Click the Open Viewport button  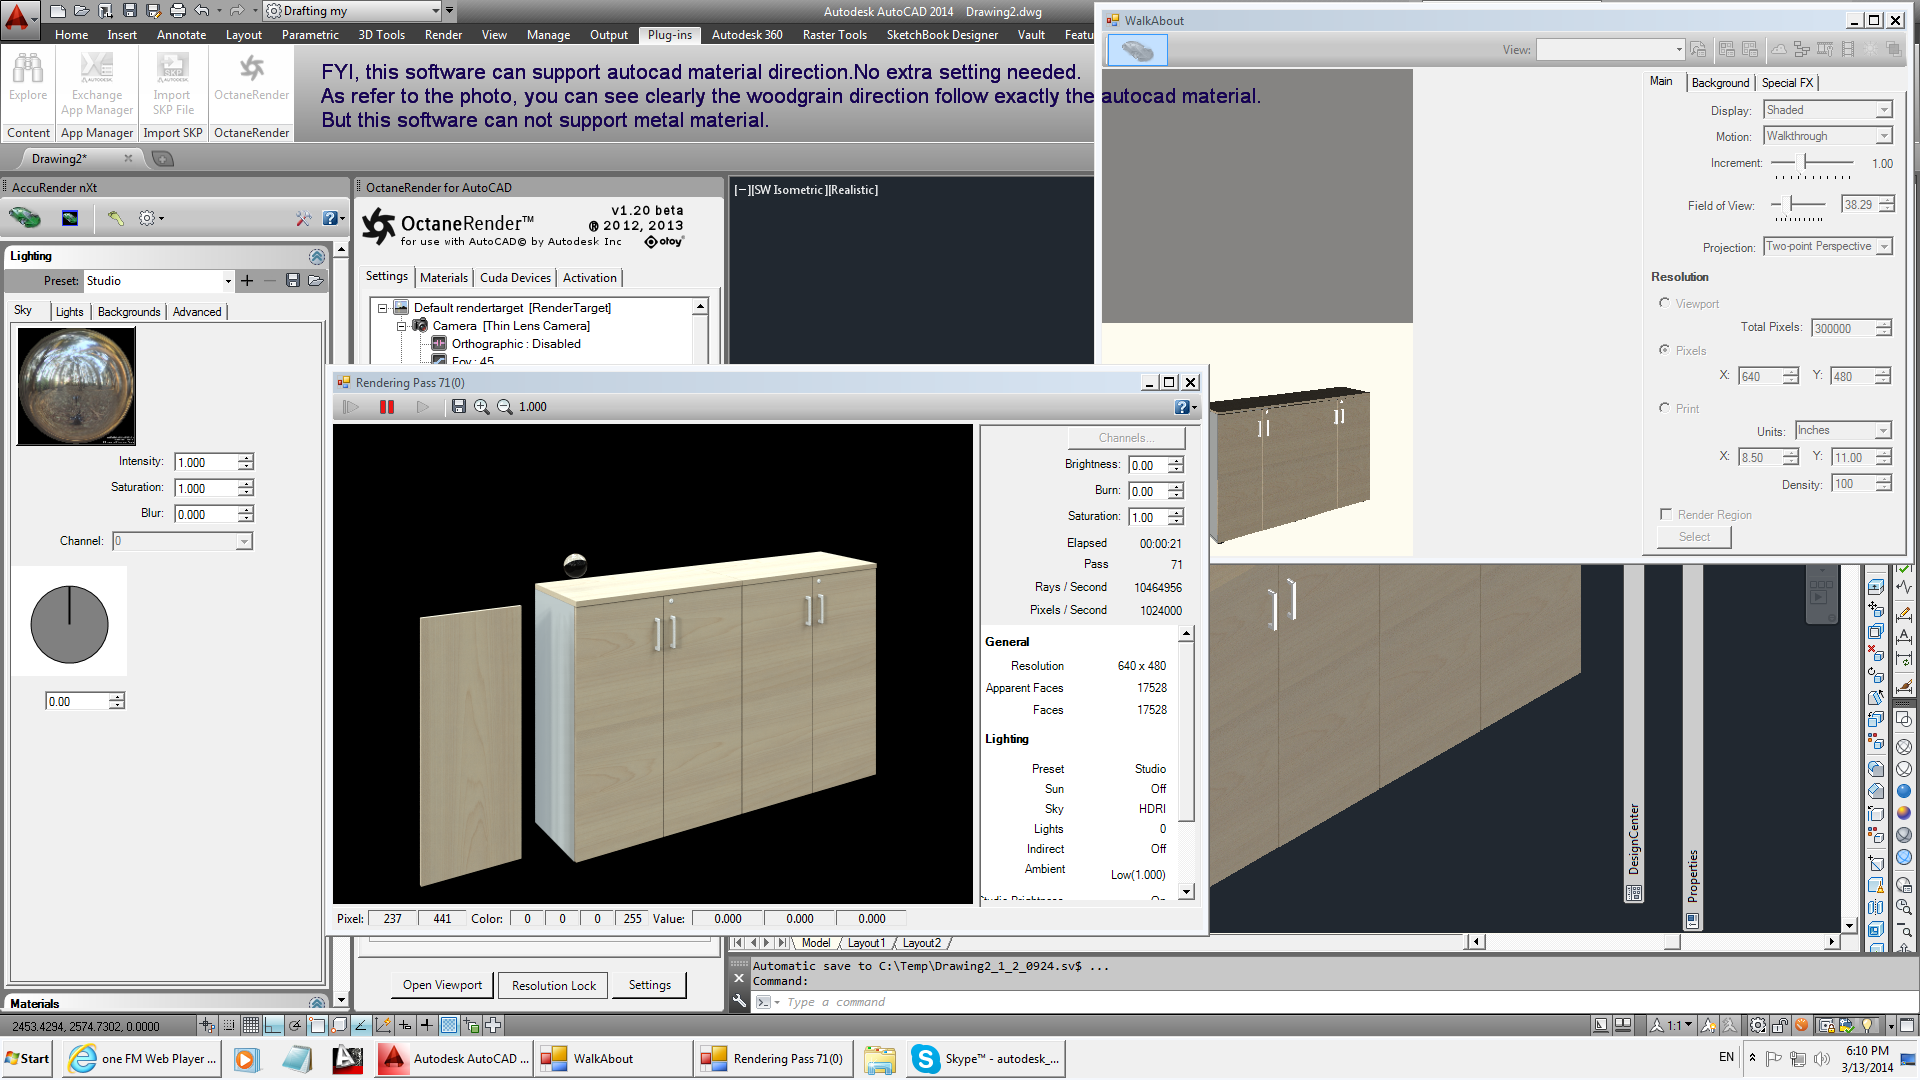442,985
